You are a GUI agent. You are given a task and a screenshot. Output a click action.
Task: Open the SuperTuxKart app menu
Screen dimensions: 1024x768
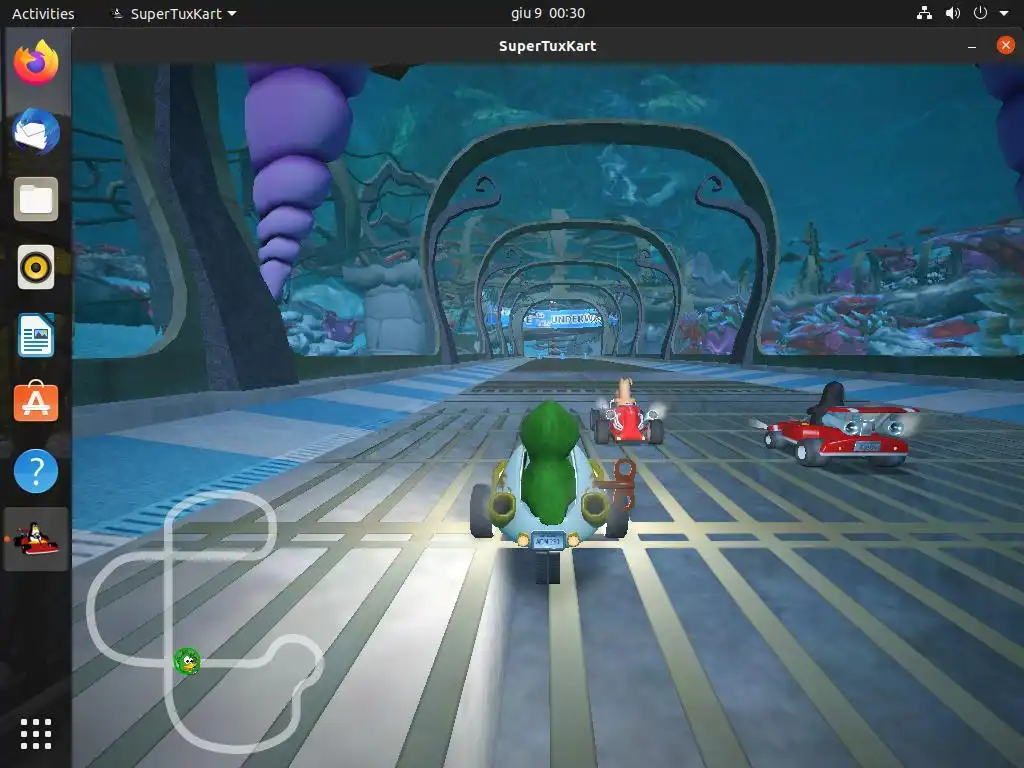coord(174,14)
